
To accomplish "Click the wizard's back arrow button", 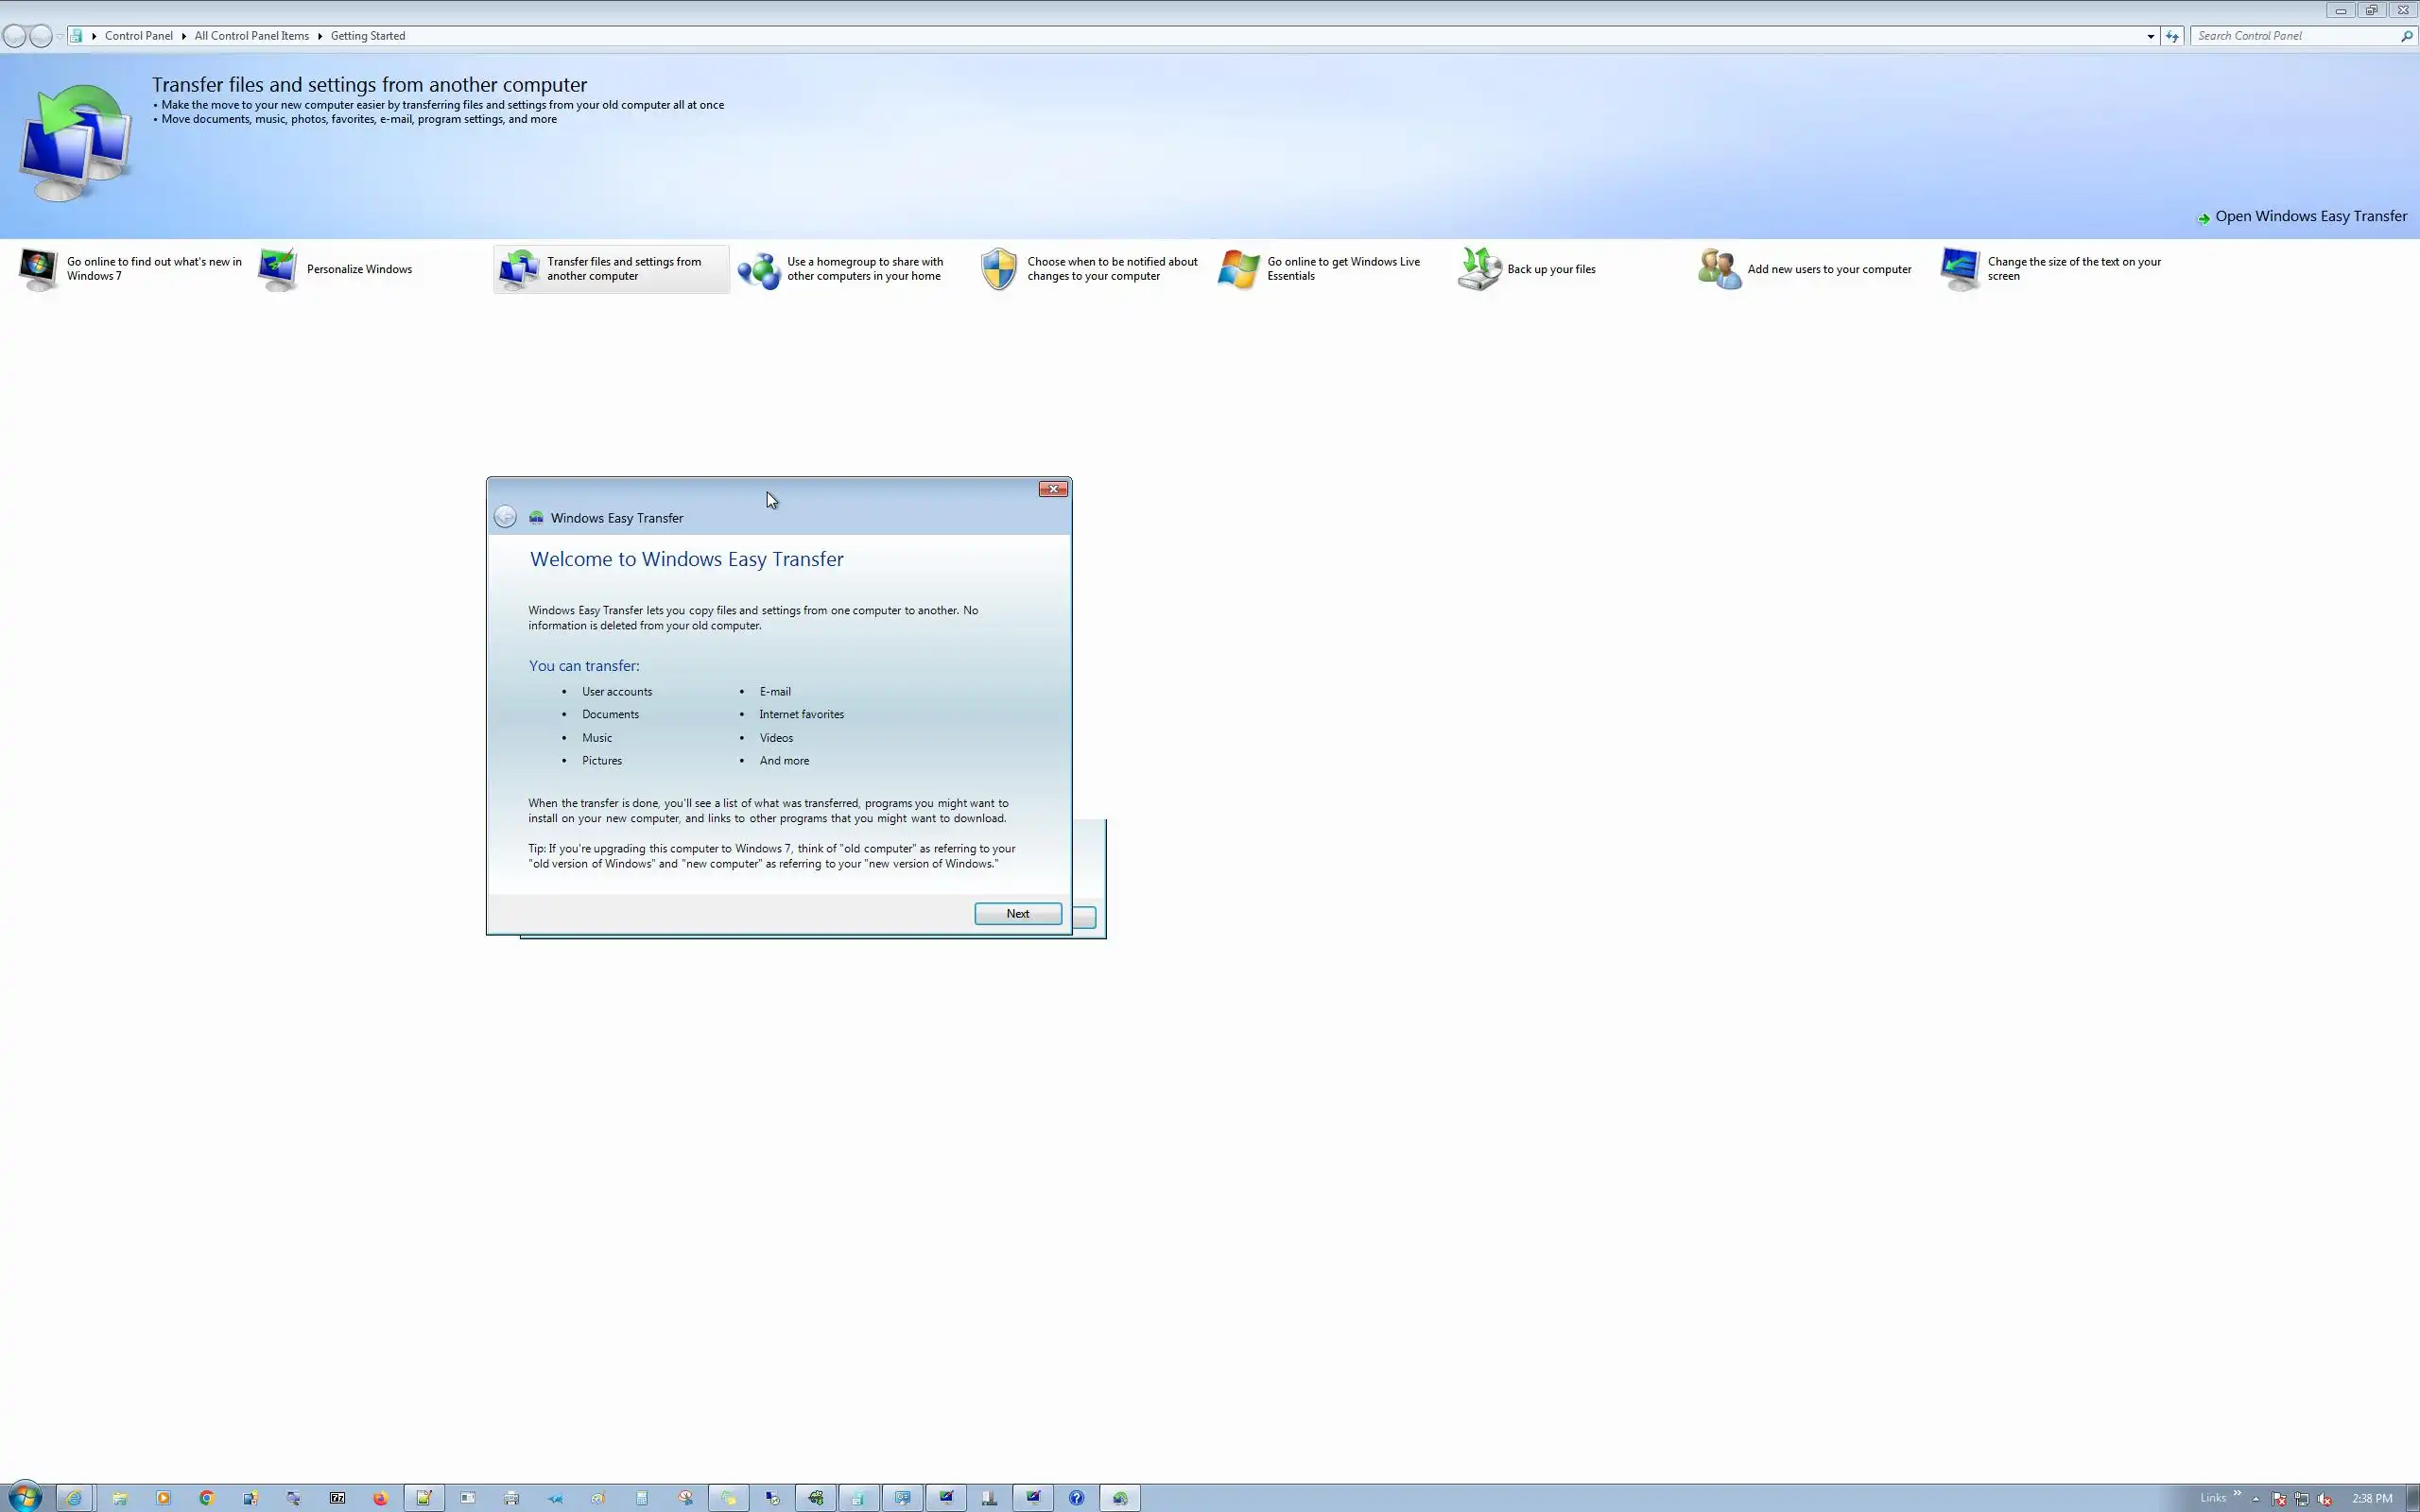I will 505,517.
